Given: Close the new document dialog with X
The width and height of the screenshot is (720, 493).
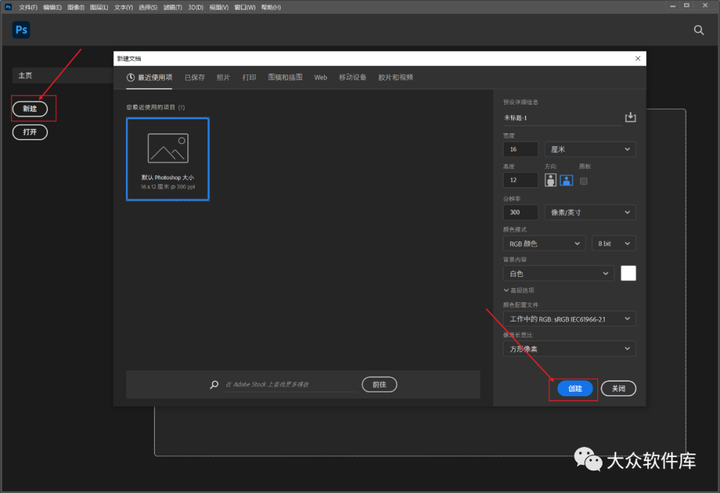Looking at the screenshot, I should pos(638,58).
